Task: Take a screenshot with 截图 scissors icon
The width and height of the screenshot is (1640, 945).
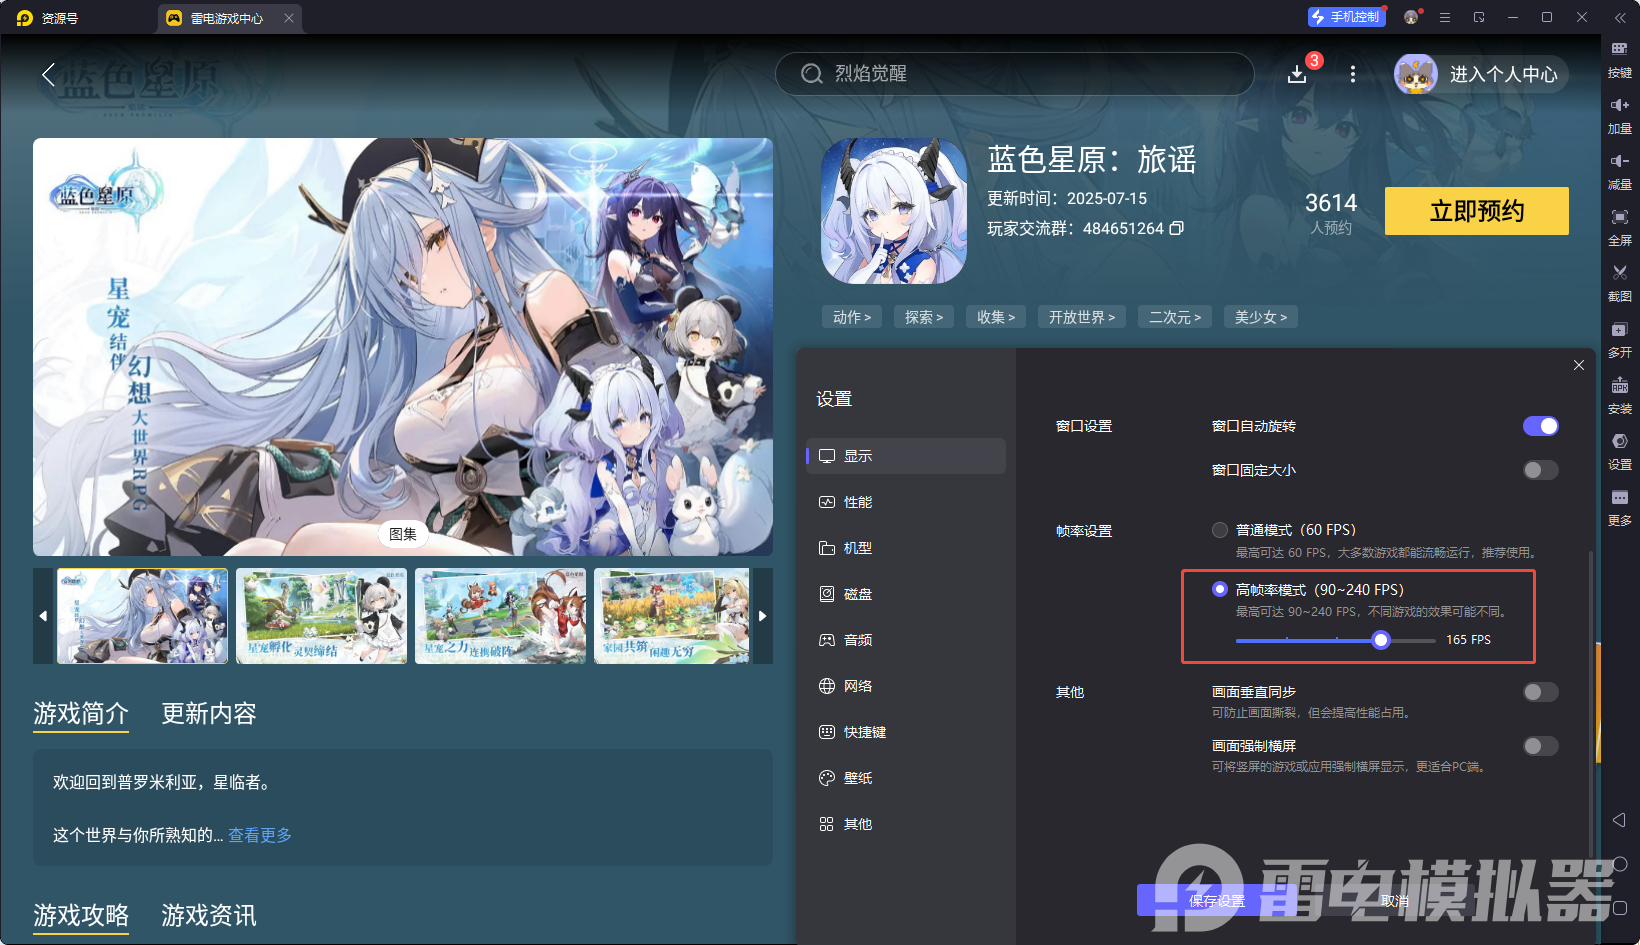Action: coord(1619,283)
